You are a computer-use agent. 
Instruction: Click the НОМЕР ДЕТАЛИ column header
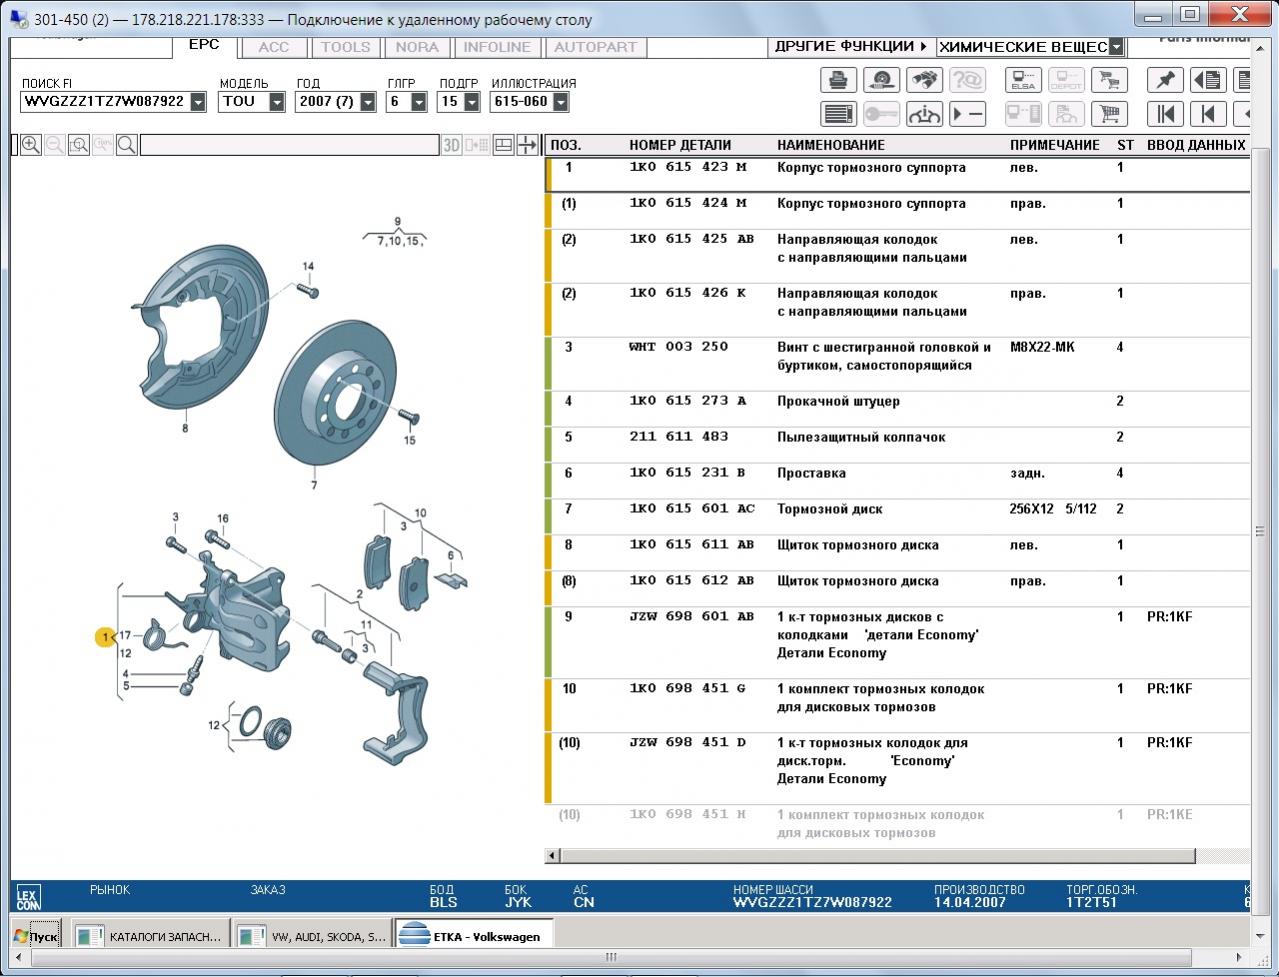tap(680, 145)
